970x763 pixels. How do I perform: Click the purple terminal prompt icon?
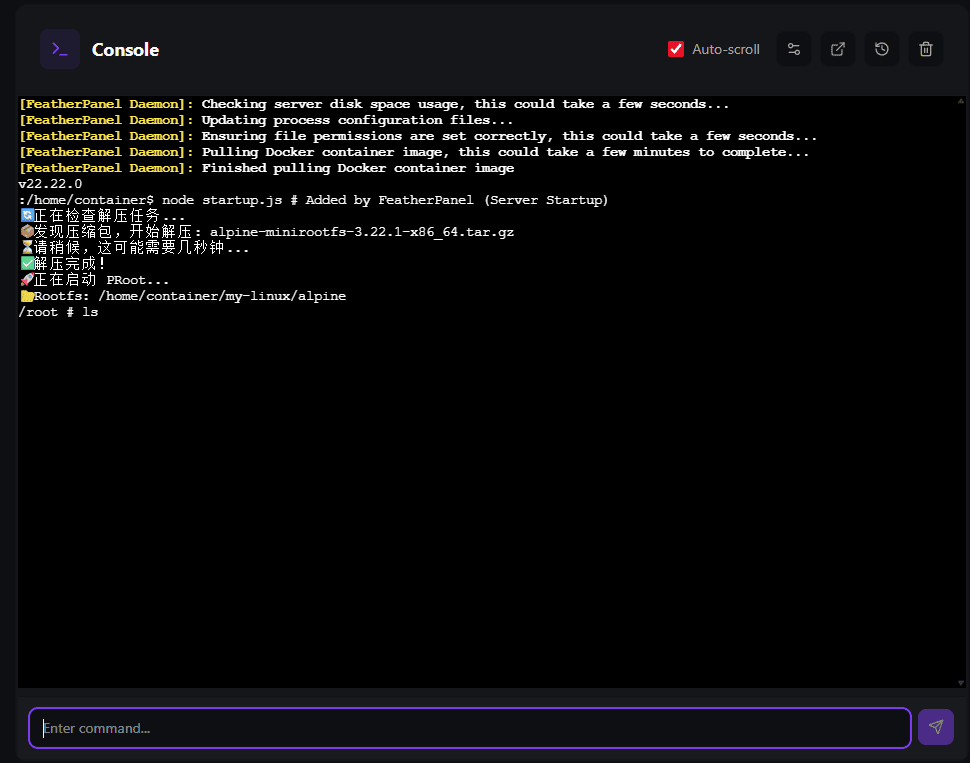pyautogui.click(x=60, y=49)
